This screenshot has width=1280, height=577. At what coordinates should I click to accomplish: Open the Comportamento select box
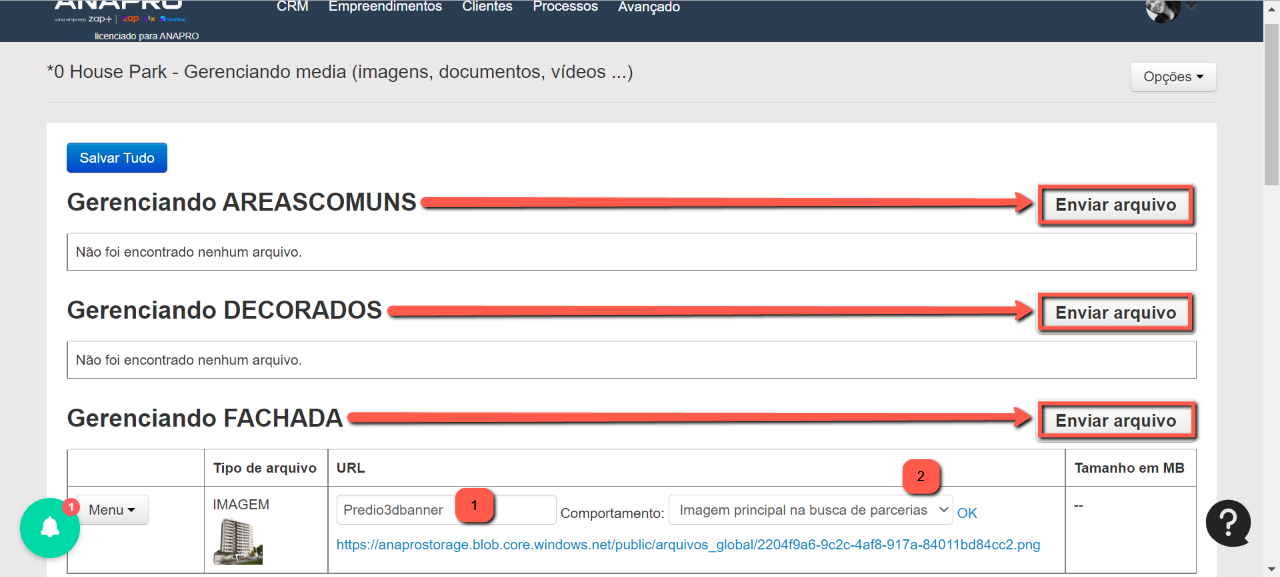point(810,510)
